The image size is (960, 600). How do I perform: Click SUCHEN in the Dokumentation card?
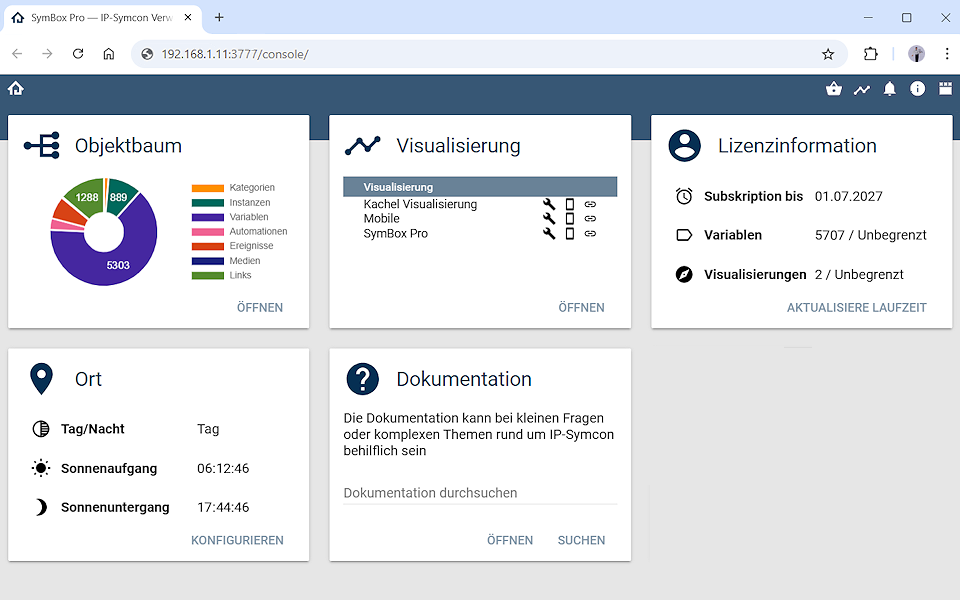581,540
